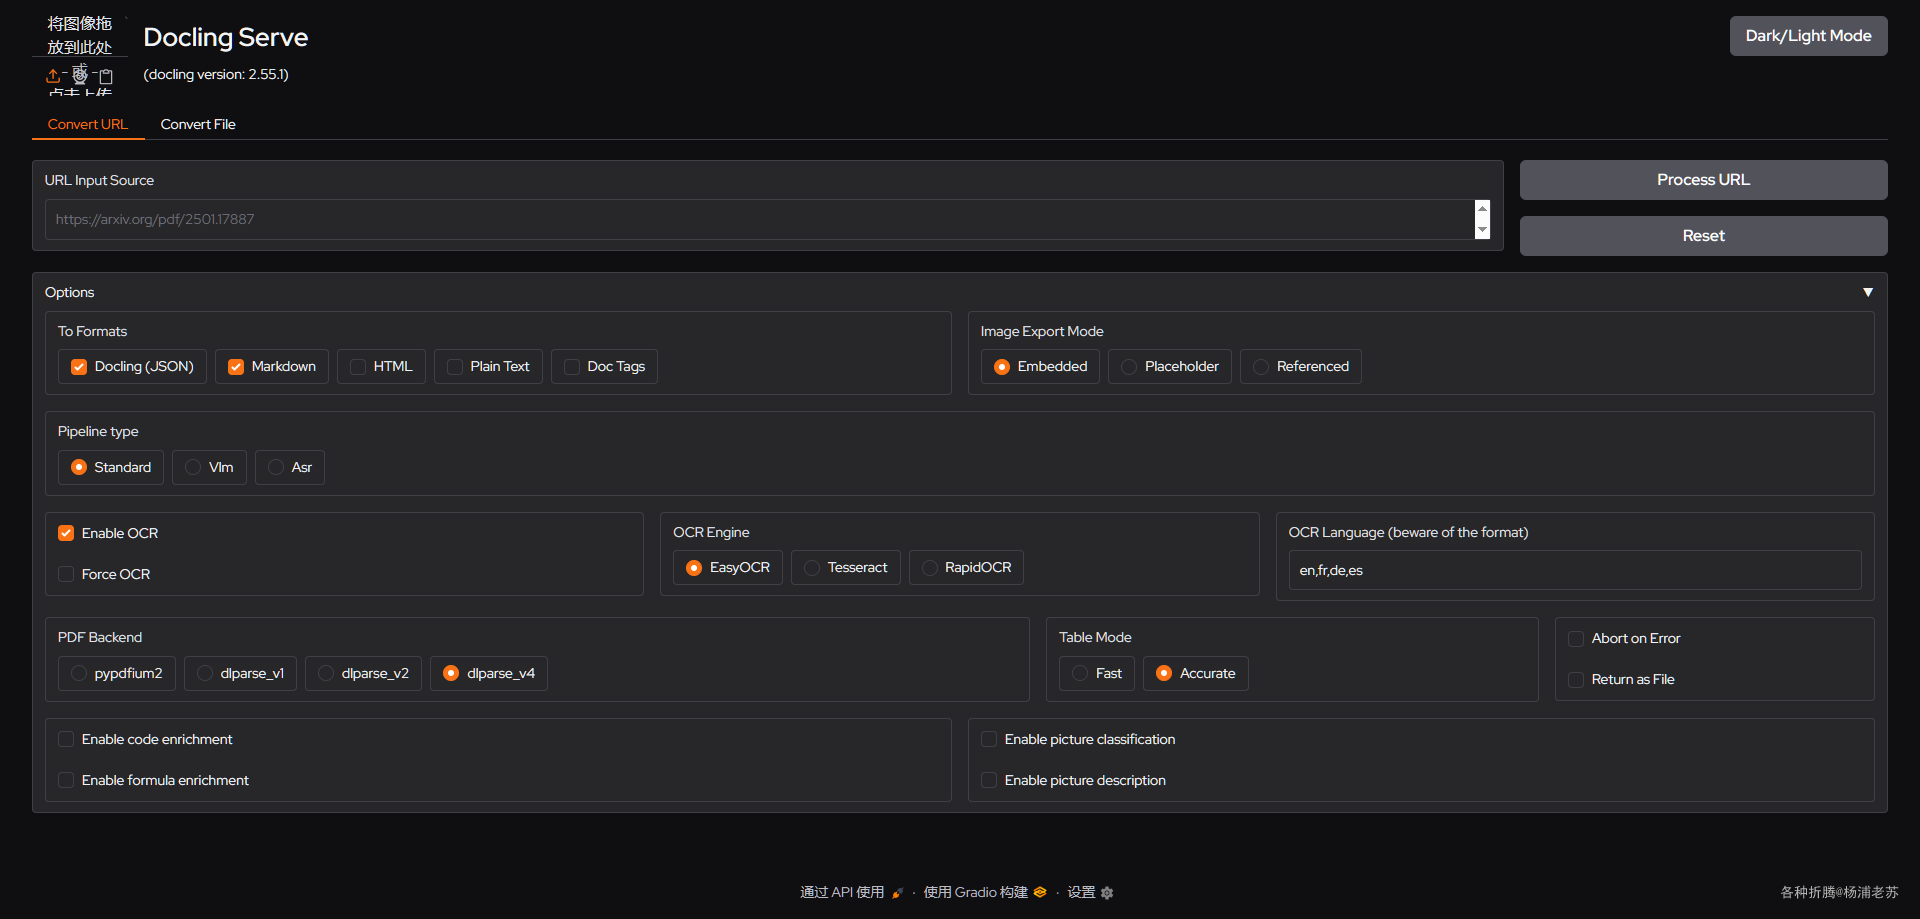This screenshot has height=919, width=1920.
Task: Enable the Plain Text output format
Action: tap(455, 367)
